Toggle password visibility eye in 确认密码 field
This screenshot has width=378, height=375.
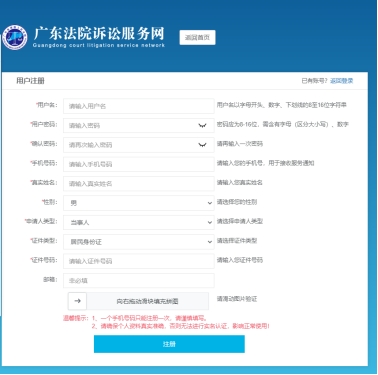click(x=202, y=145)
